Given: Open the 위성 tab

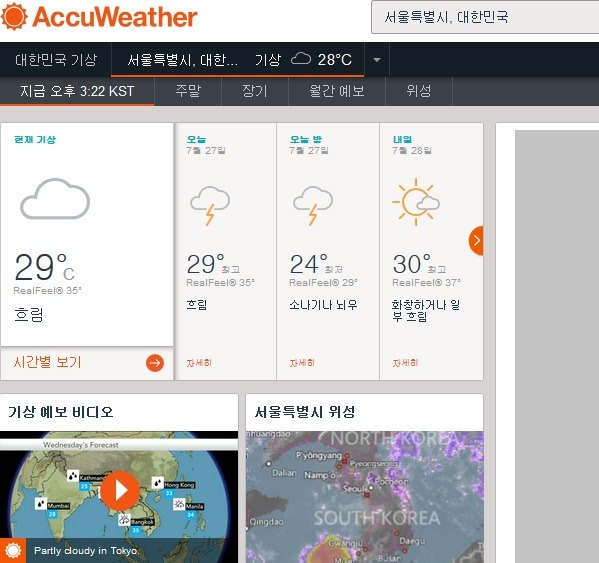Looking at the screenshot, I should click(x=419, y=91).
